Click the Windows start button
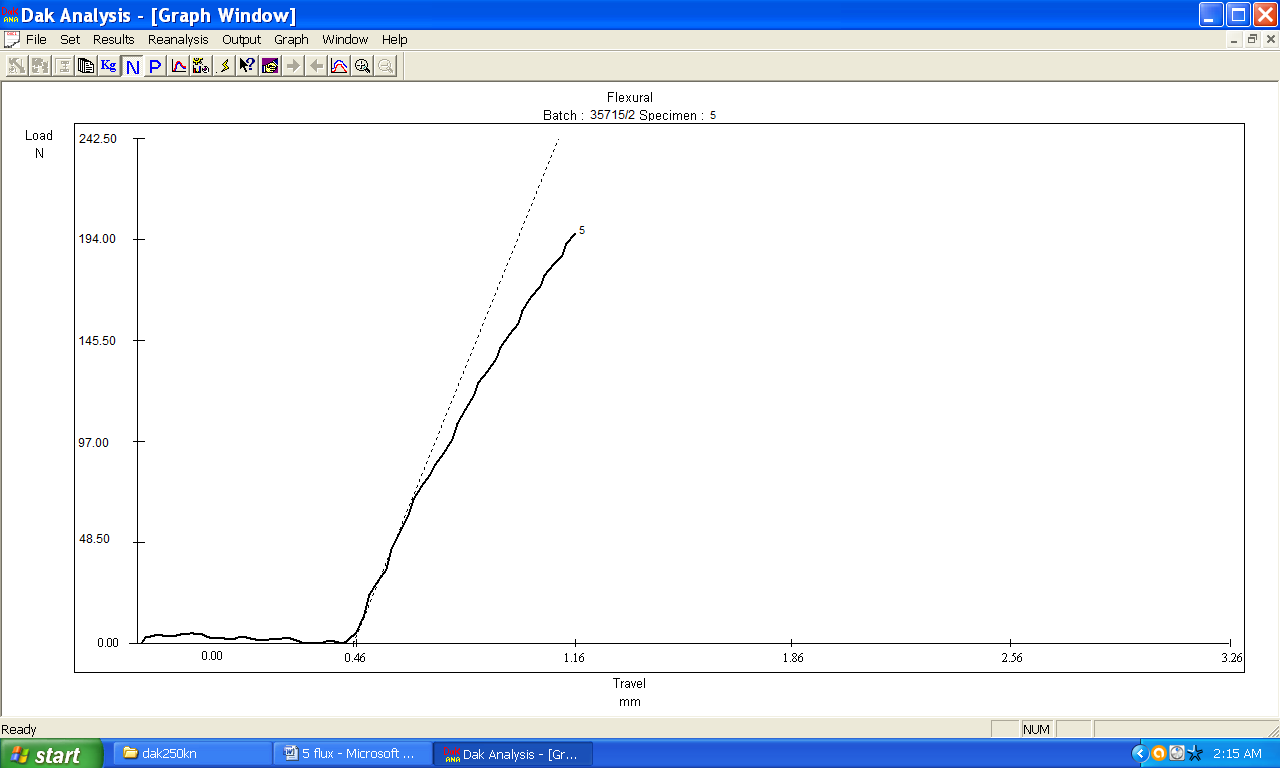This screenshot has height=768, width=1280. click(x=51, y=754)
